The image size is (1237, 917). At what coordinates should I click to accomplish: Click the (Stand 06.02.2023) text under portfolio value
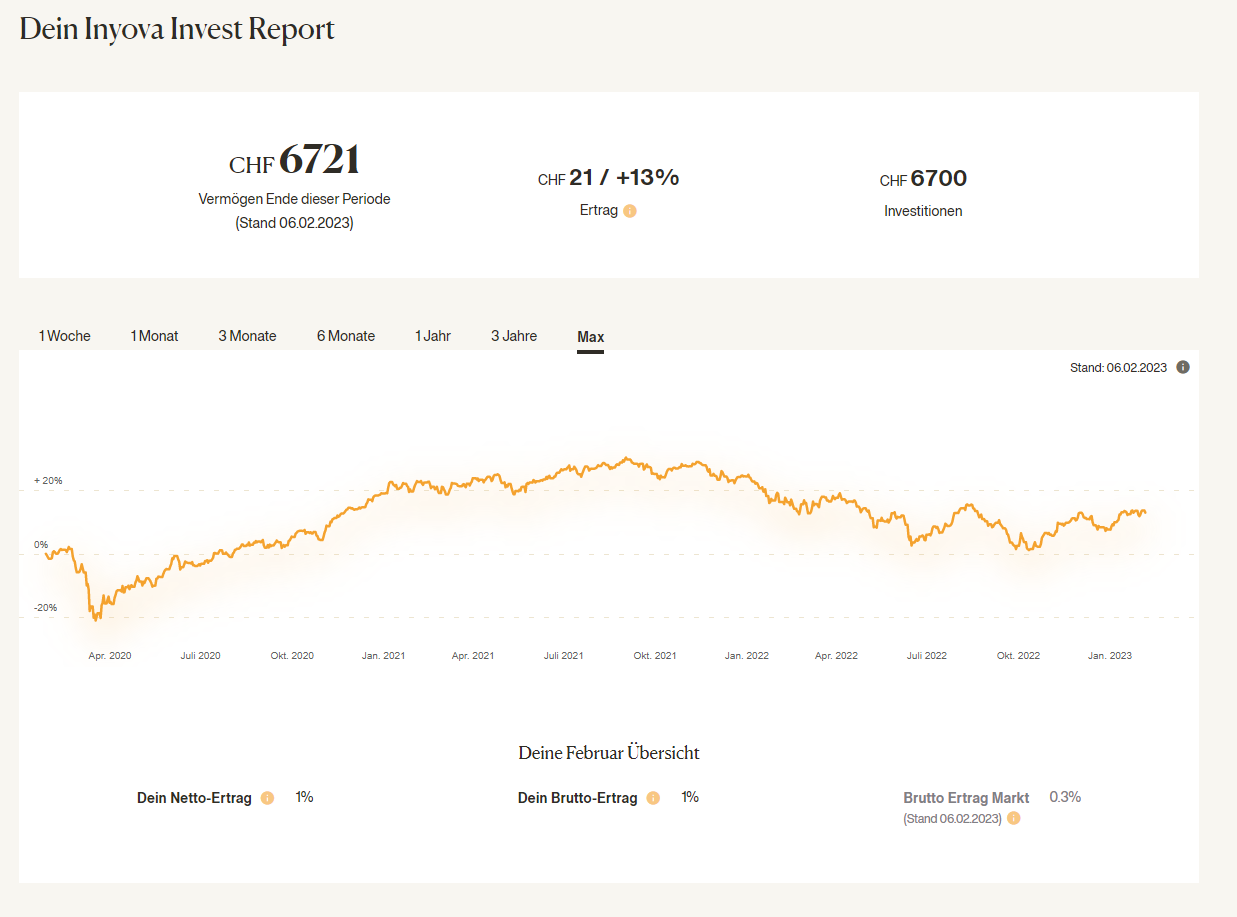pyautogui.click(x=294, y=223)
